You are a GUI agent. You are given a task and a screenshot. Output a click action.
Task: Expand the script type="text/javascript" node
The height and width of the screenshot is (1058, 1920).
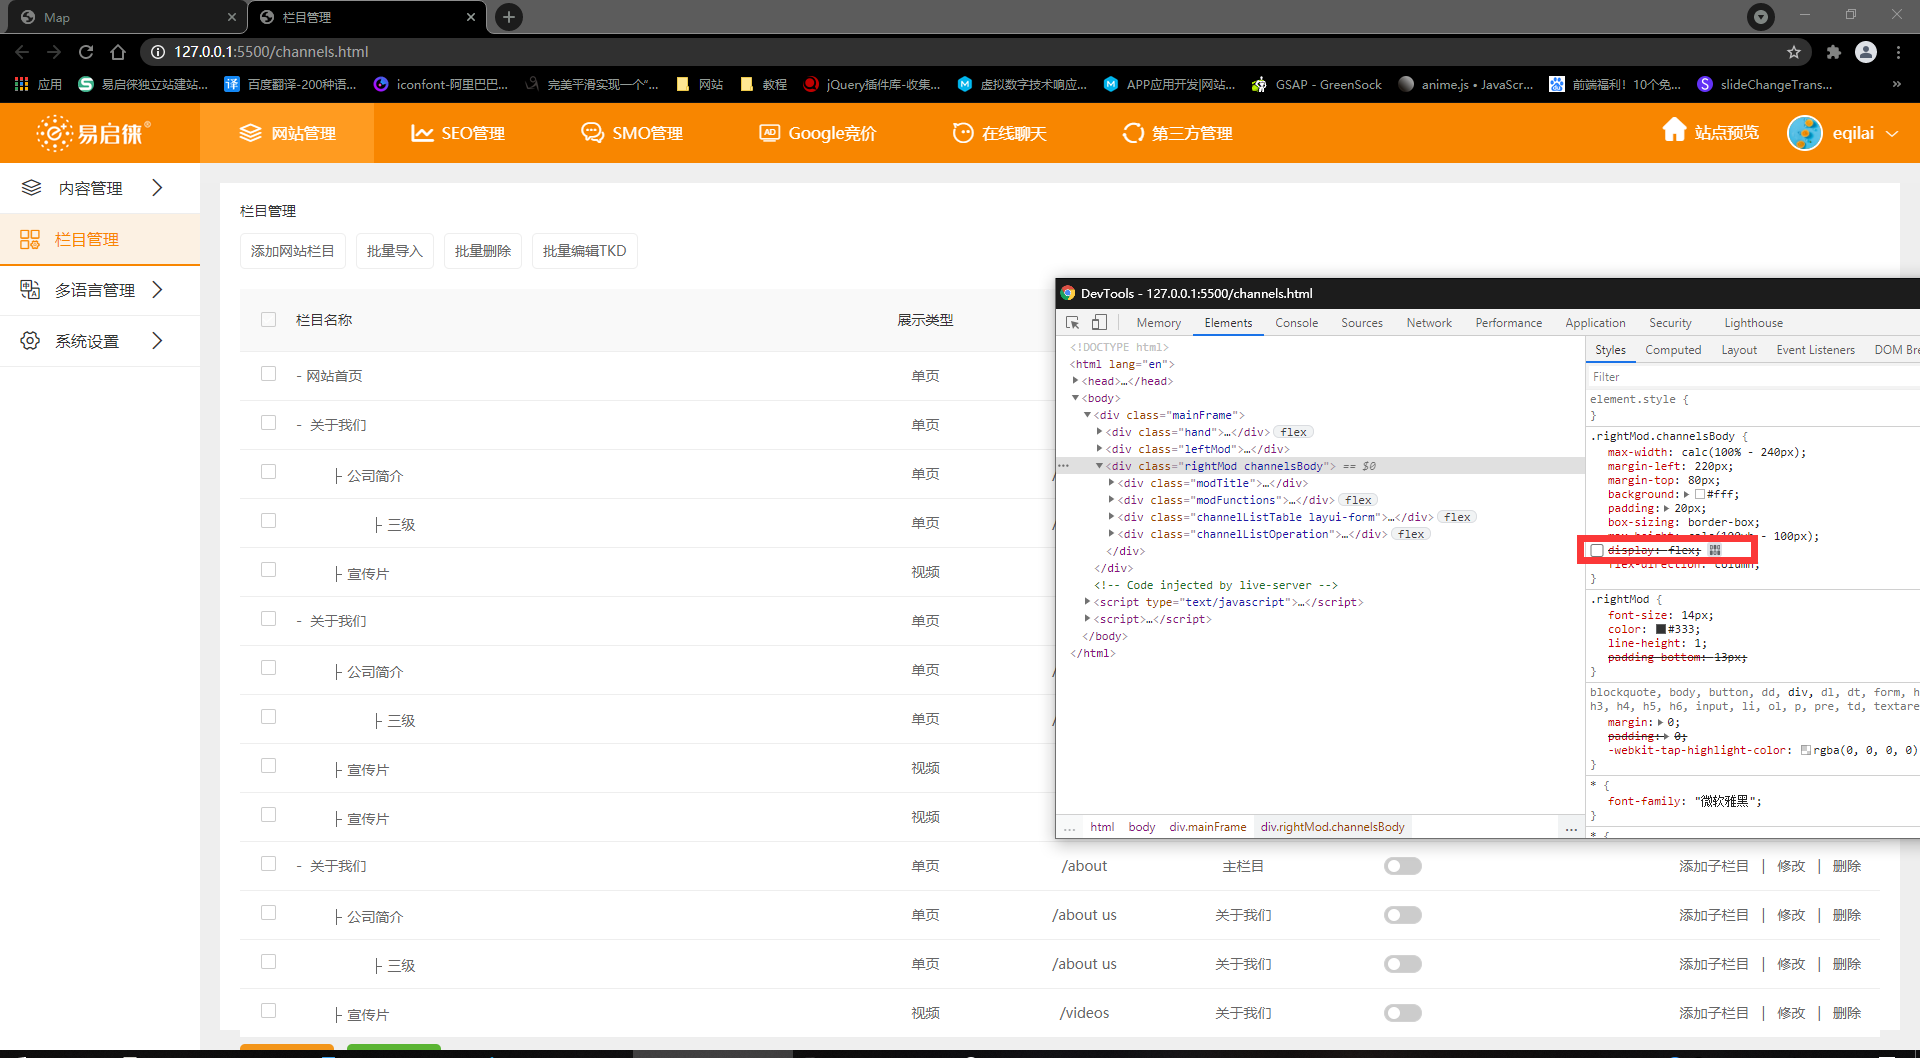(1087, 602)
